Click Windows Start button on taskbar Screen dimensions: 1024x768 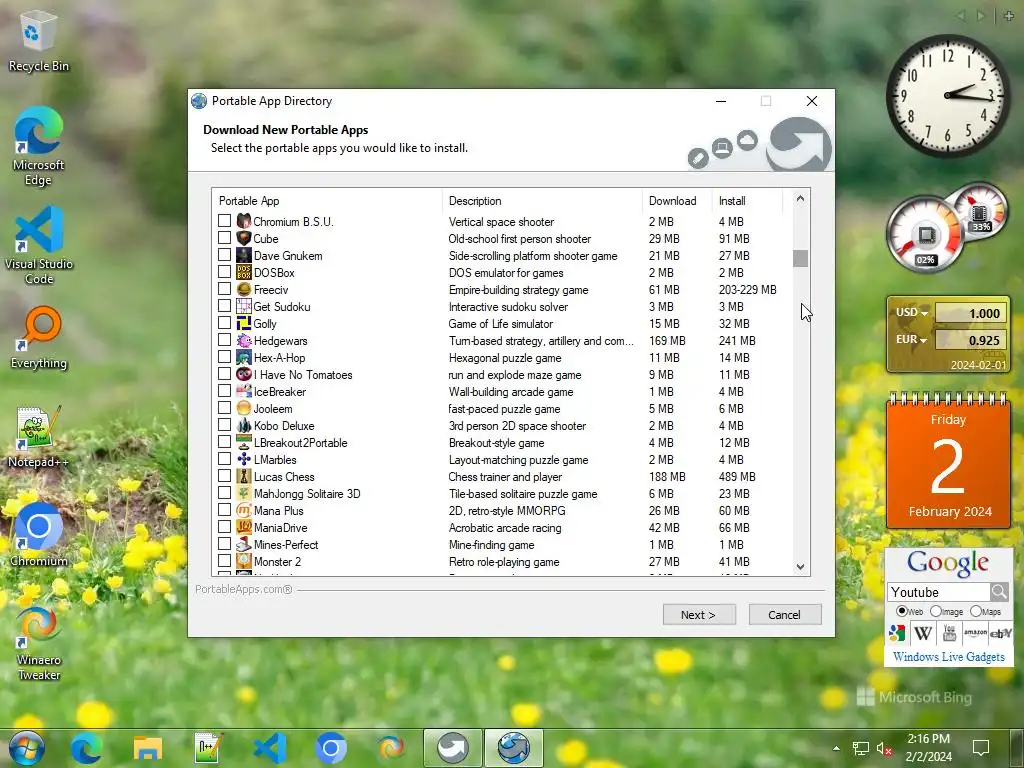(27, 748)
